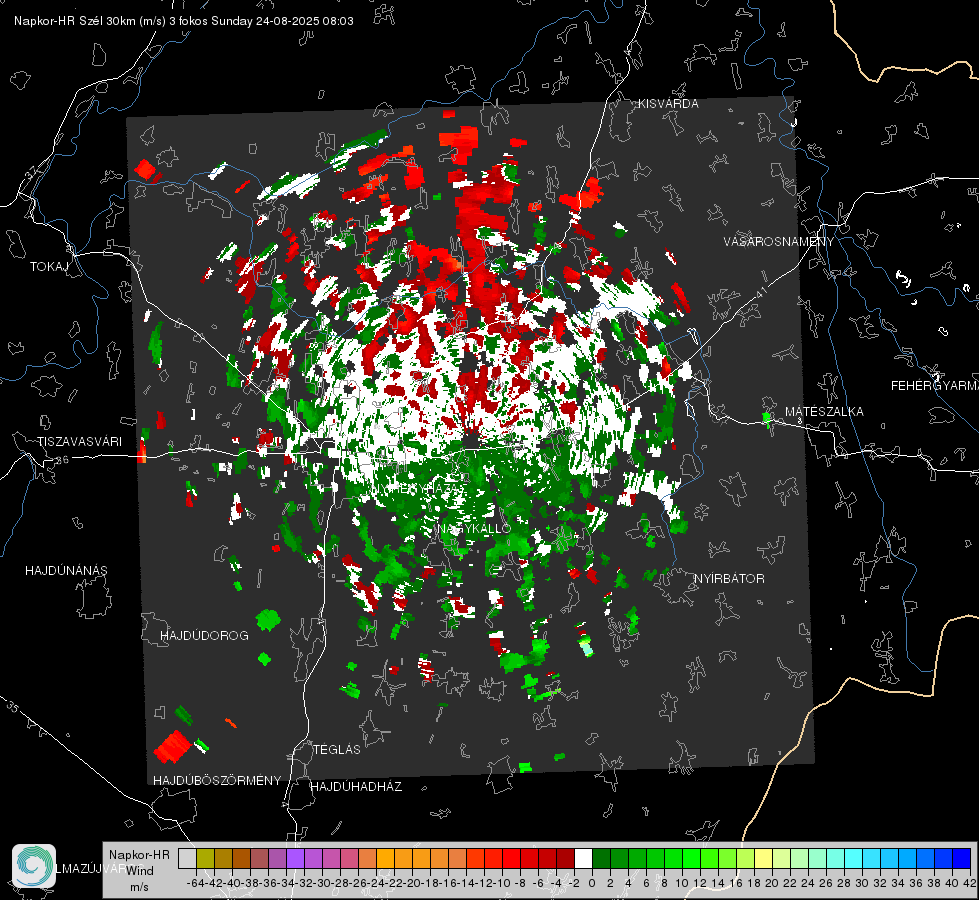Select the deep blue swatch between 40 and 42
This screenshot has height=900, width=979.
(961, 859)
